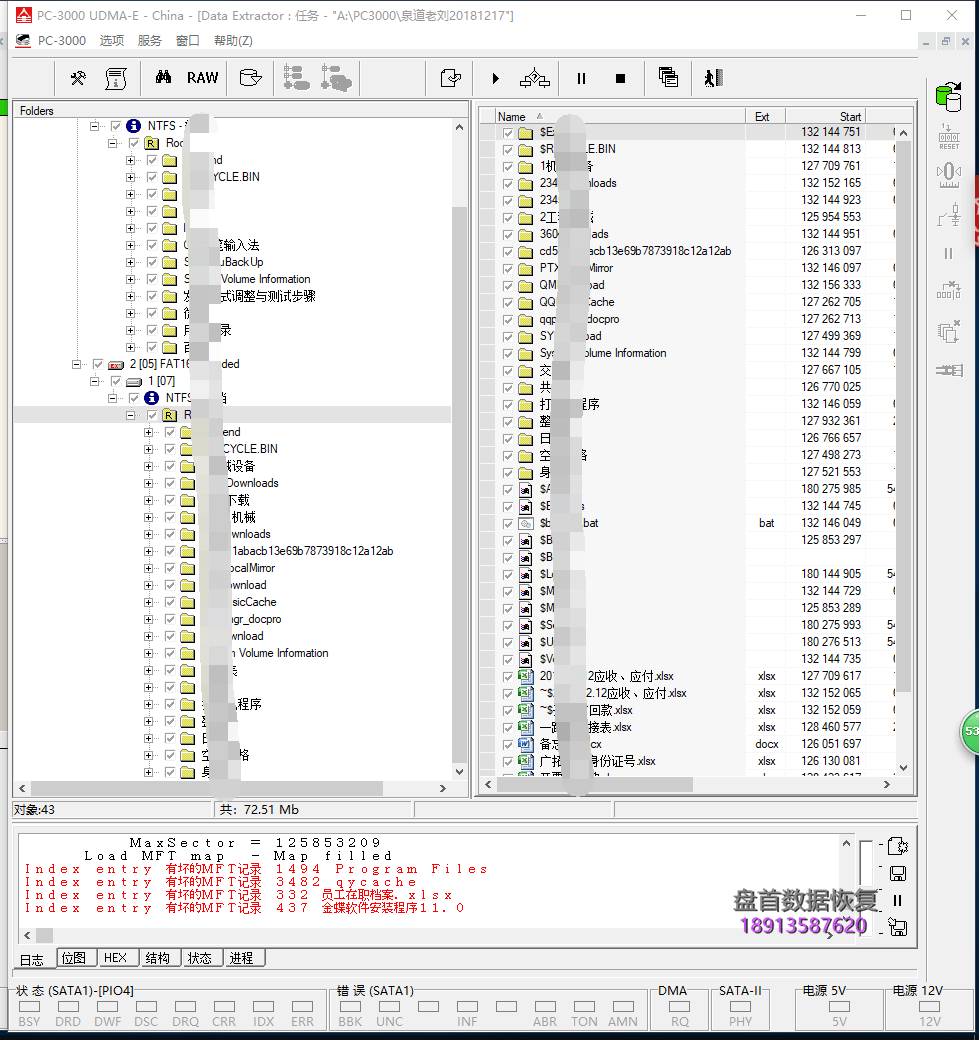Pause the log output
This screenshot has width=979, height=1040.
(897, 900)
